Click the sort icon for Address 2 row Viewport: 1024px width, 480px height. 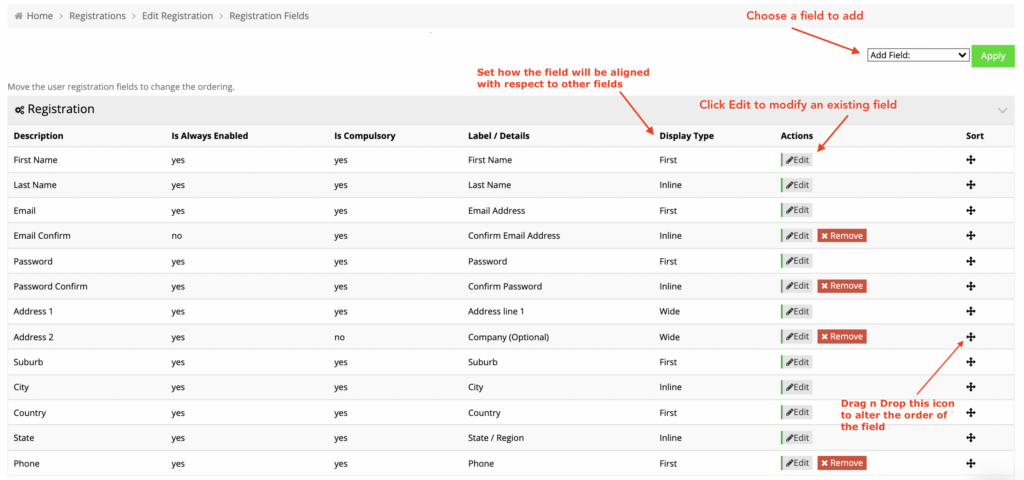click(970, 337)
